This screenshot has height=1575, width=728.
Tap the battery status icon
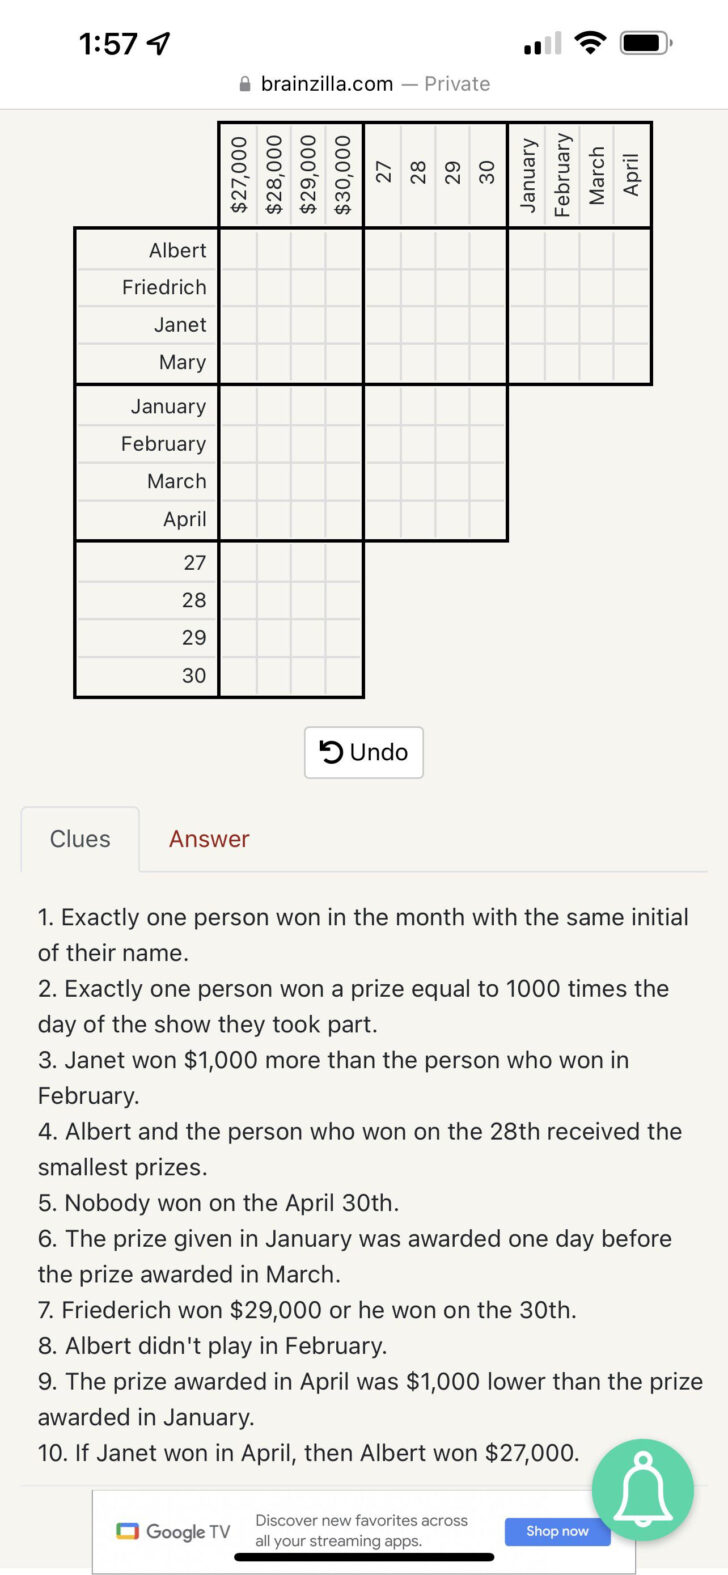[646, 43]
